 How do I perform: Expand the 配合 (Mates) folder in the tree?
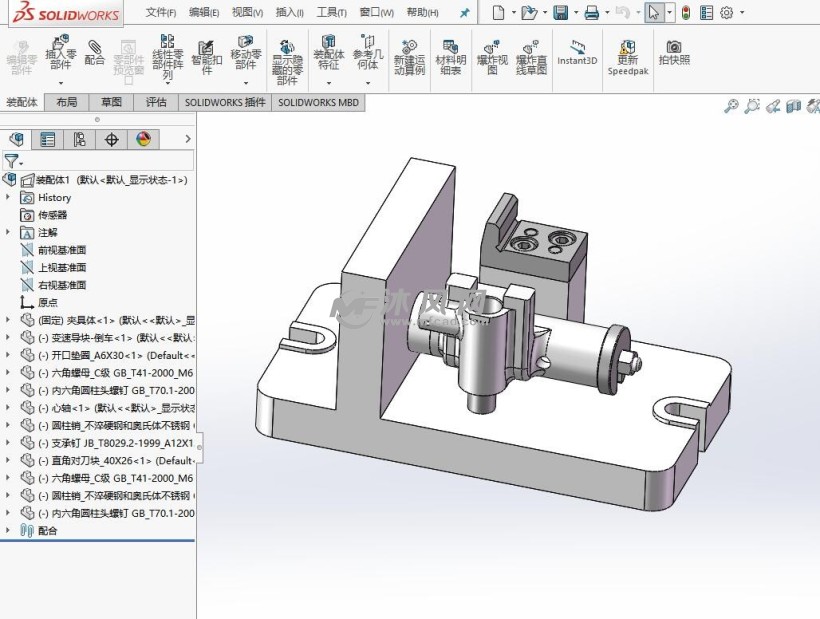(x=8, y=531)
